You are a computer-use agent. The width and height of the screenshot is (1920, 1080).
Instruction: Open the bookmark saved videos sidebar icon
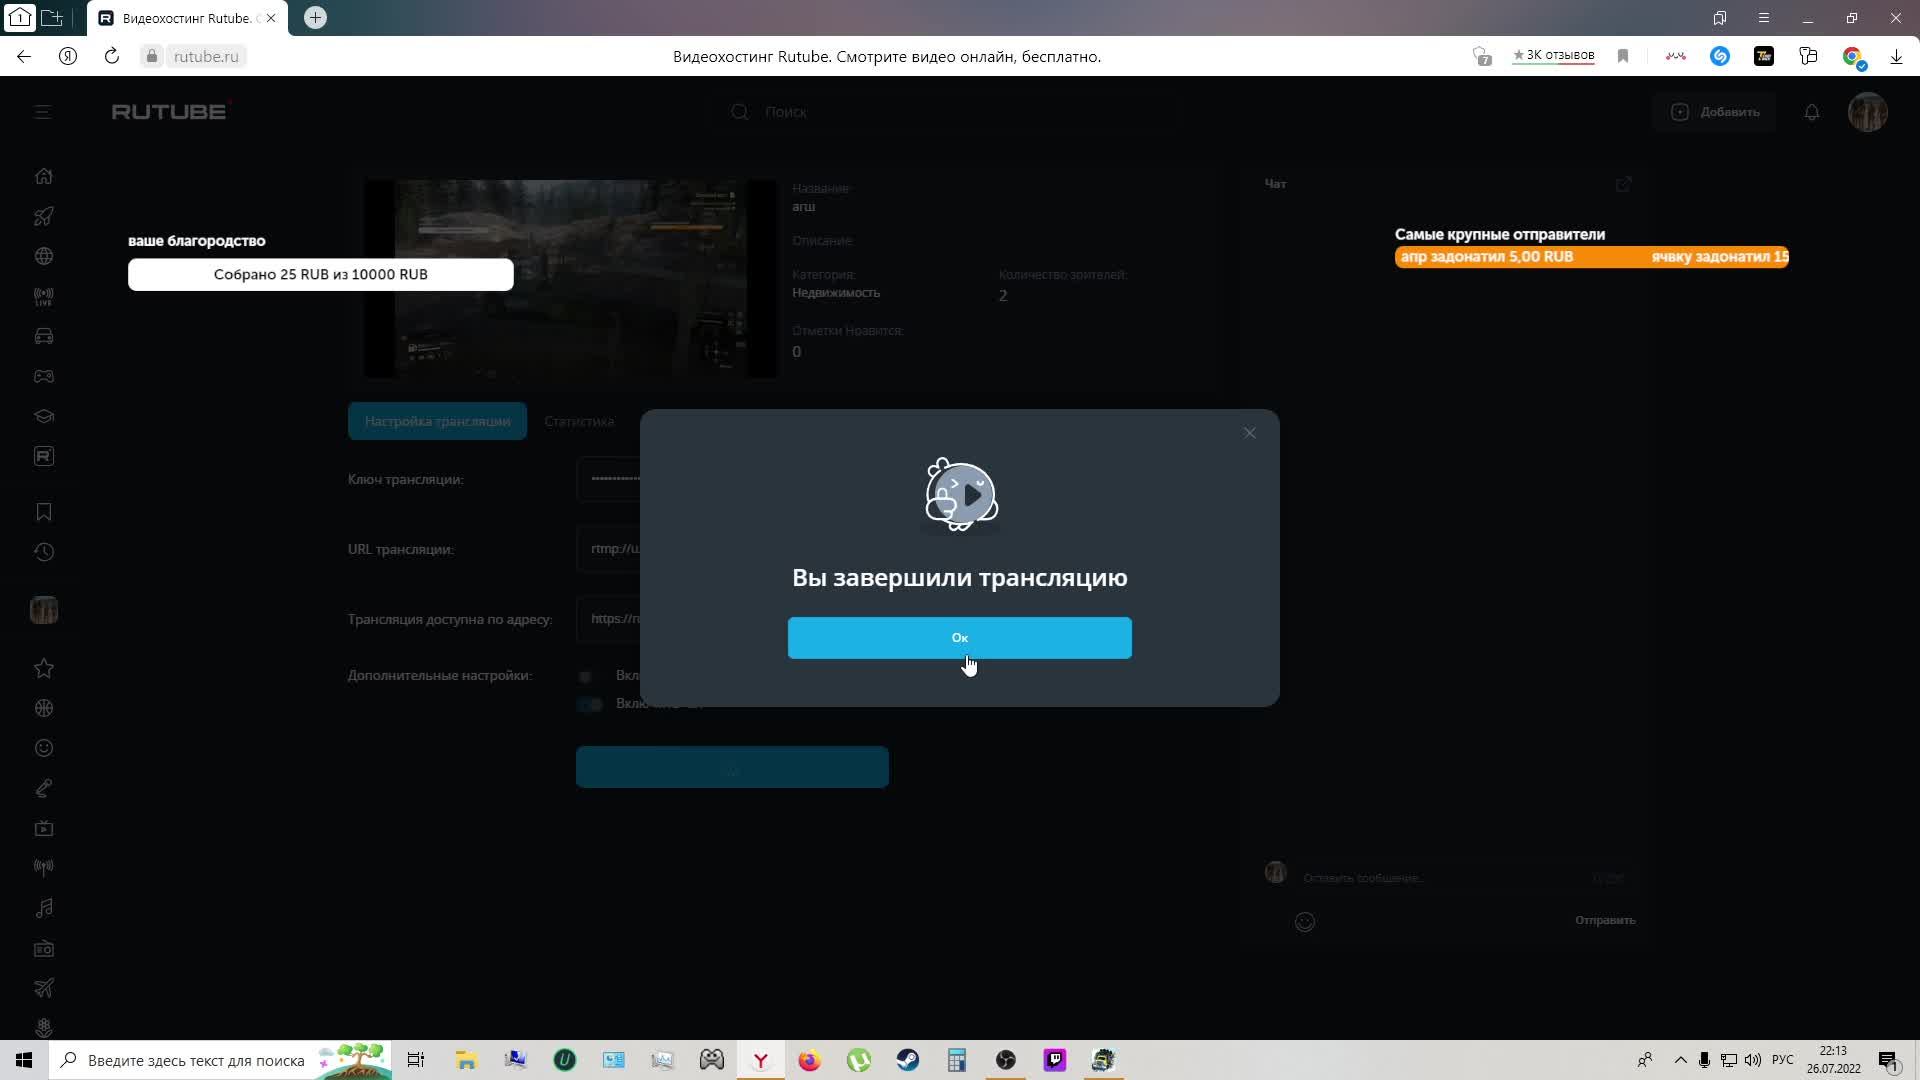coord(44,512)
